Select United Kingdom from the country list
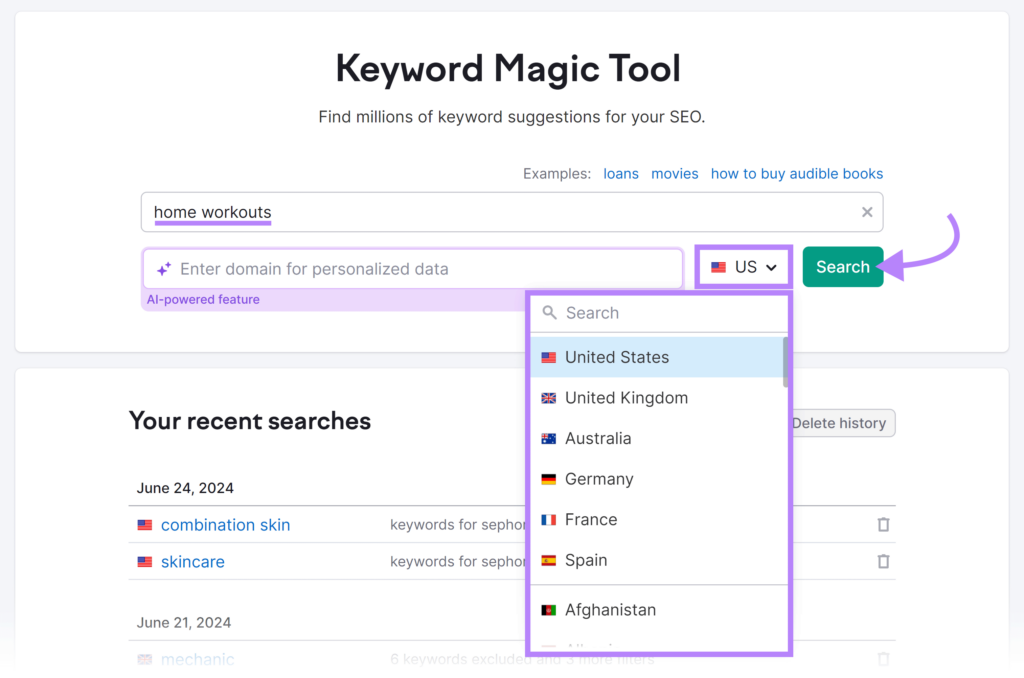1024x678 pixels. 656,398
